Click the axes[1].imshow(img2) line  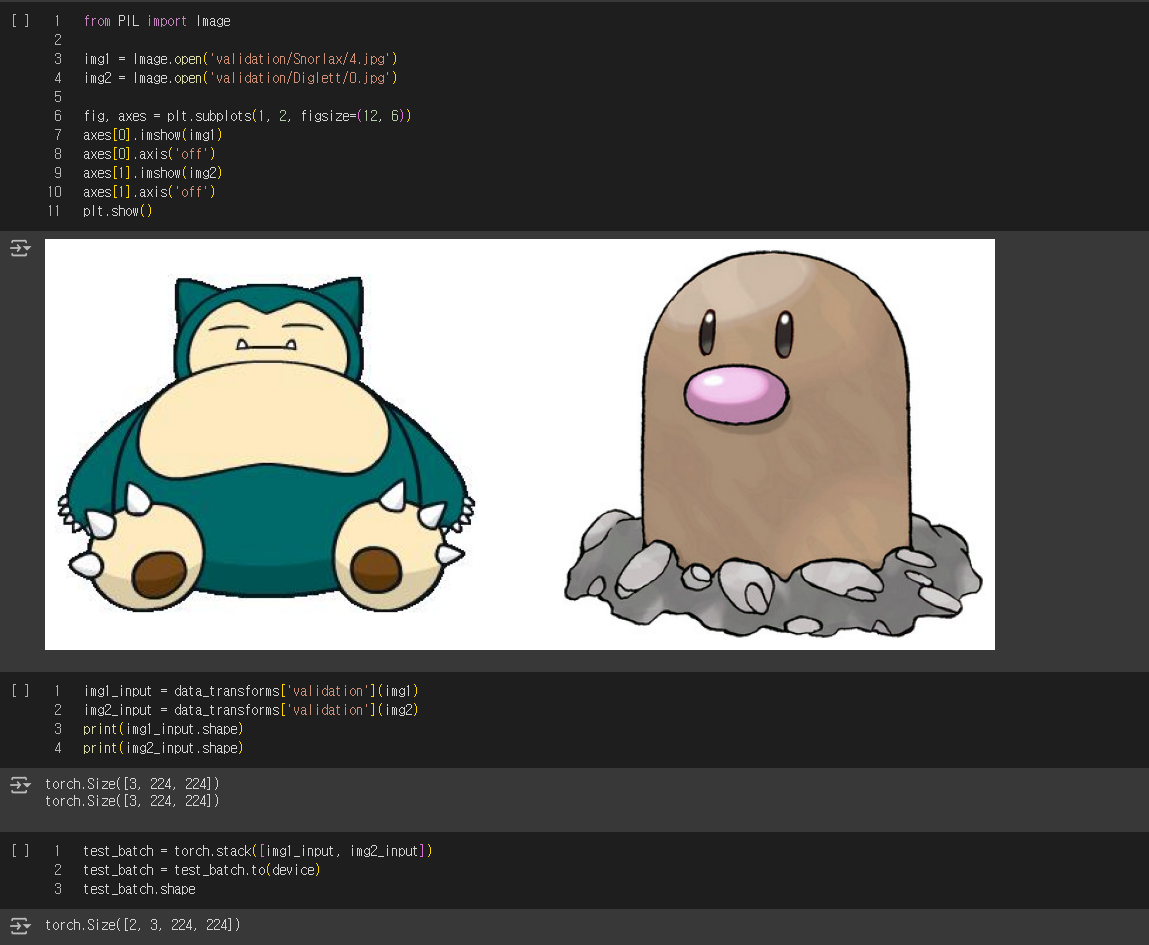click(152, 173)
